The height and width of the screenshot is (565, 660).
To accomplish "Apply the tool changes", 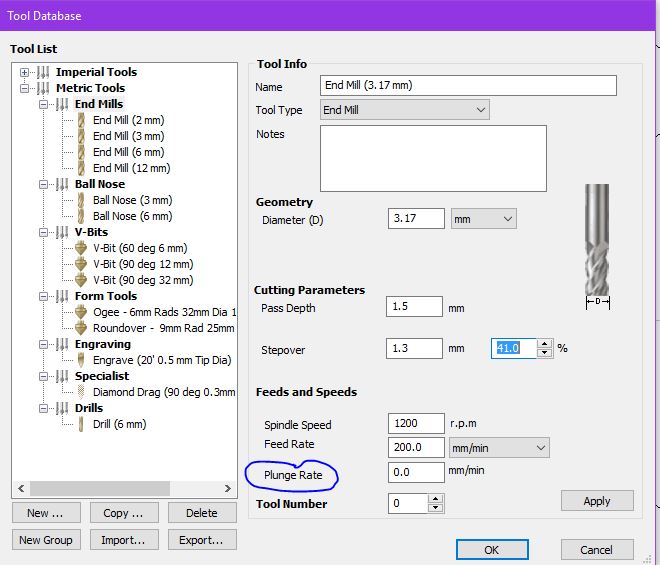I will point(597,501).
